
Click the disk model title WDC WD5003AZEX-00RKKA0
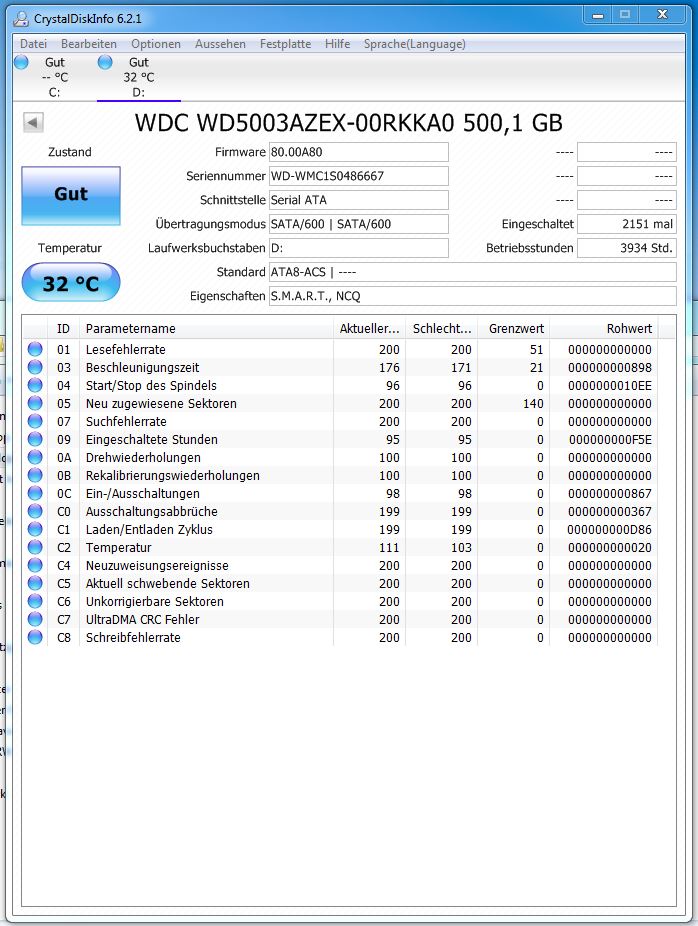(348, 123)
